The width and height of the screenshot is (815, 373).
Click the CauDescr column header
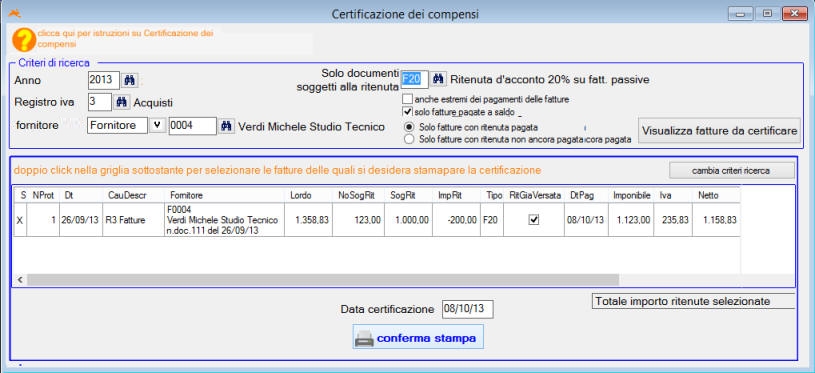[x=134, y=195]
